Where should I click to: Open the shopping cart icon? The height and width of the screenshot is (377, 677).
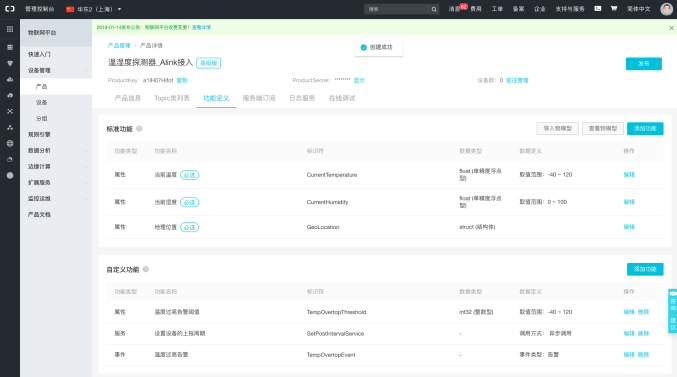click(x=614, y=9)
